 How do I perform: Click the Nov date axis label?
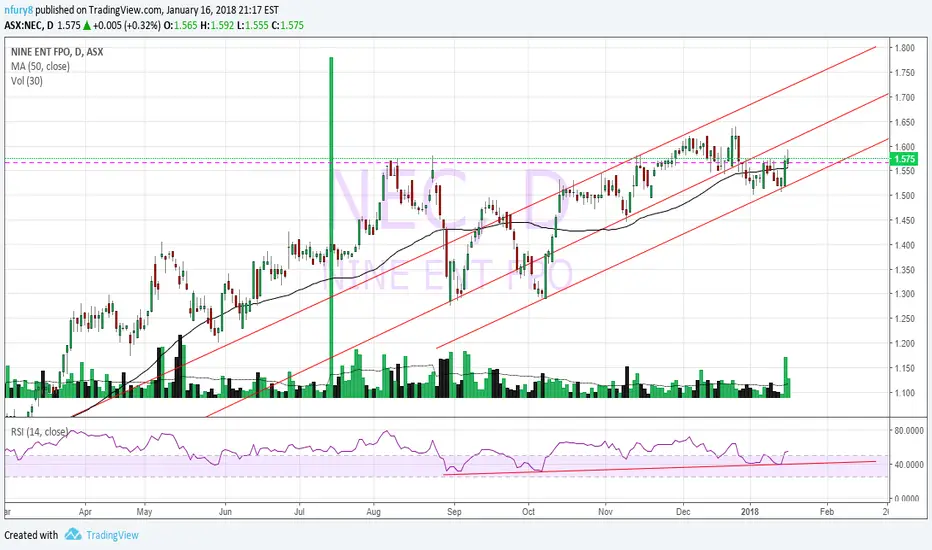pyautogui.click(x=605, y=511)
